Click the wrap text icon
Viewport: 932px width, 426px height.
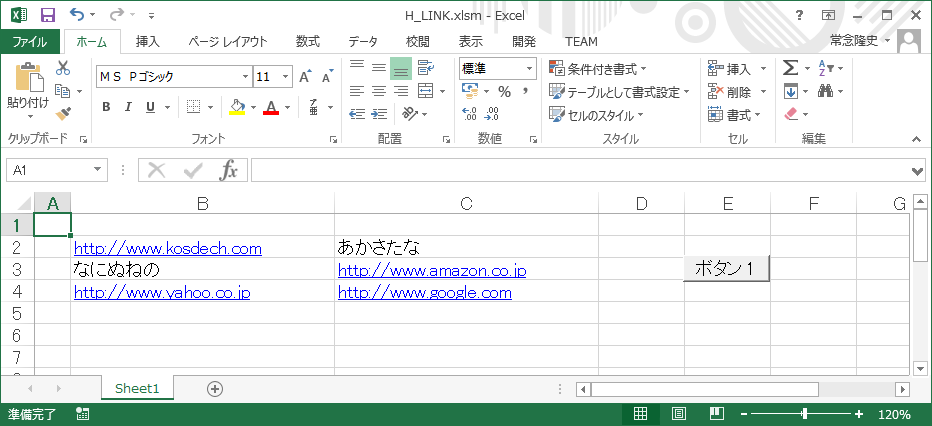425,68
